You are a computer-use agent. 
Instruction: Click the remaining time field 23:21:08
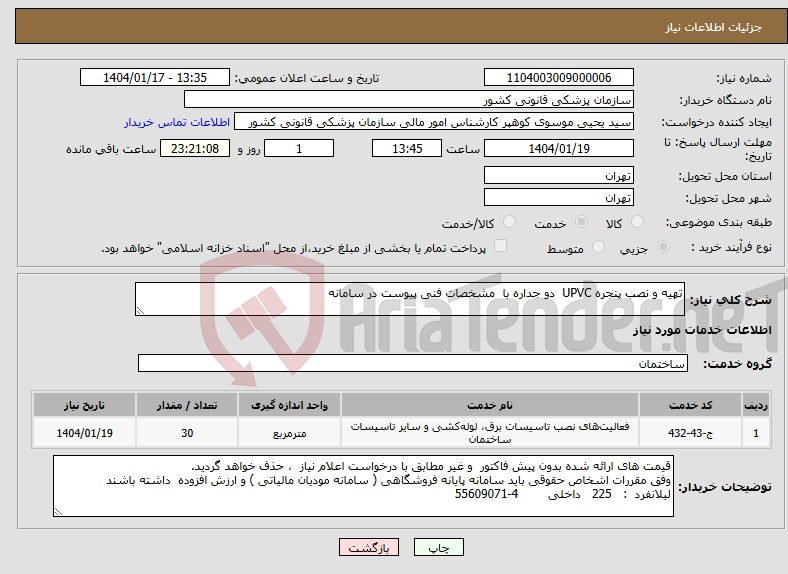point(195,148)
